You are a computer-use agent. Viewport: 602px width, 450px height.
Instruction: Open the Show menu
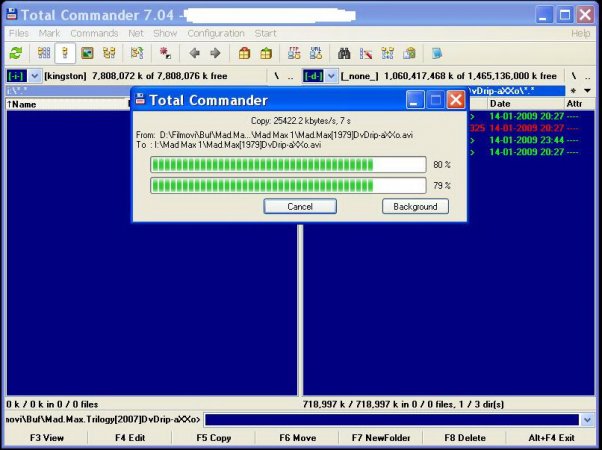tap(165, 33)
